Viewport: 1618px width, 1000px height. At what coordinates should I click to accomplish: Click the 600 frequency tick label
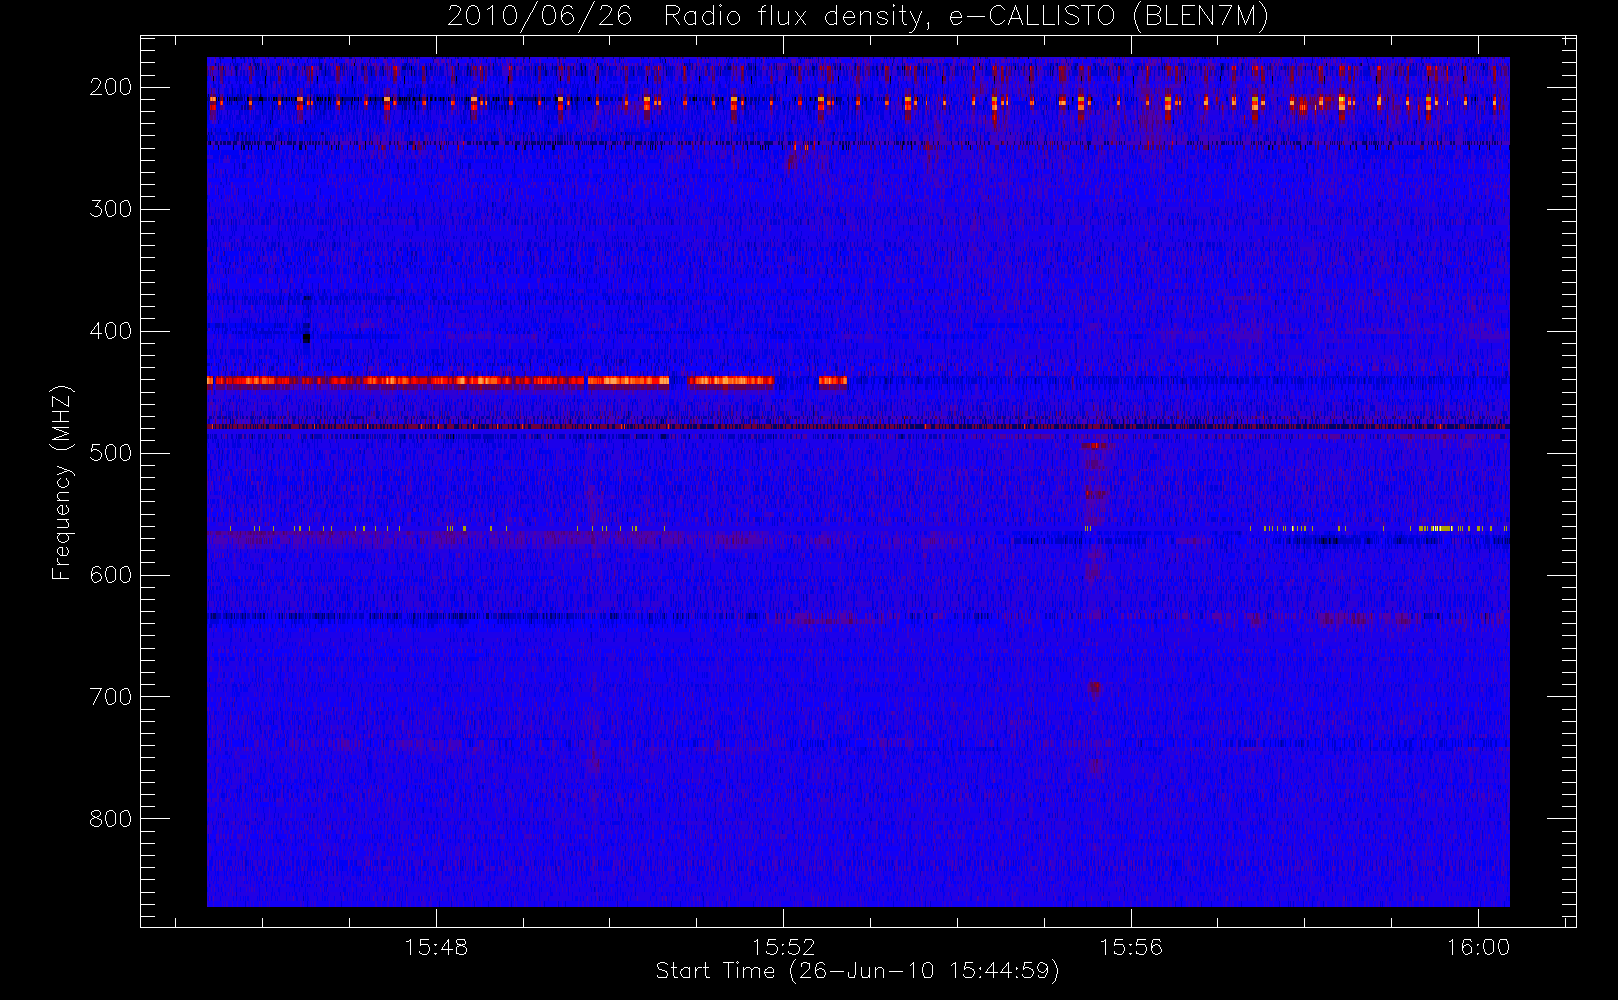click(x=111, y=575)
